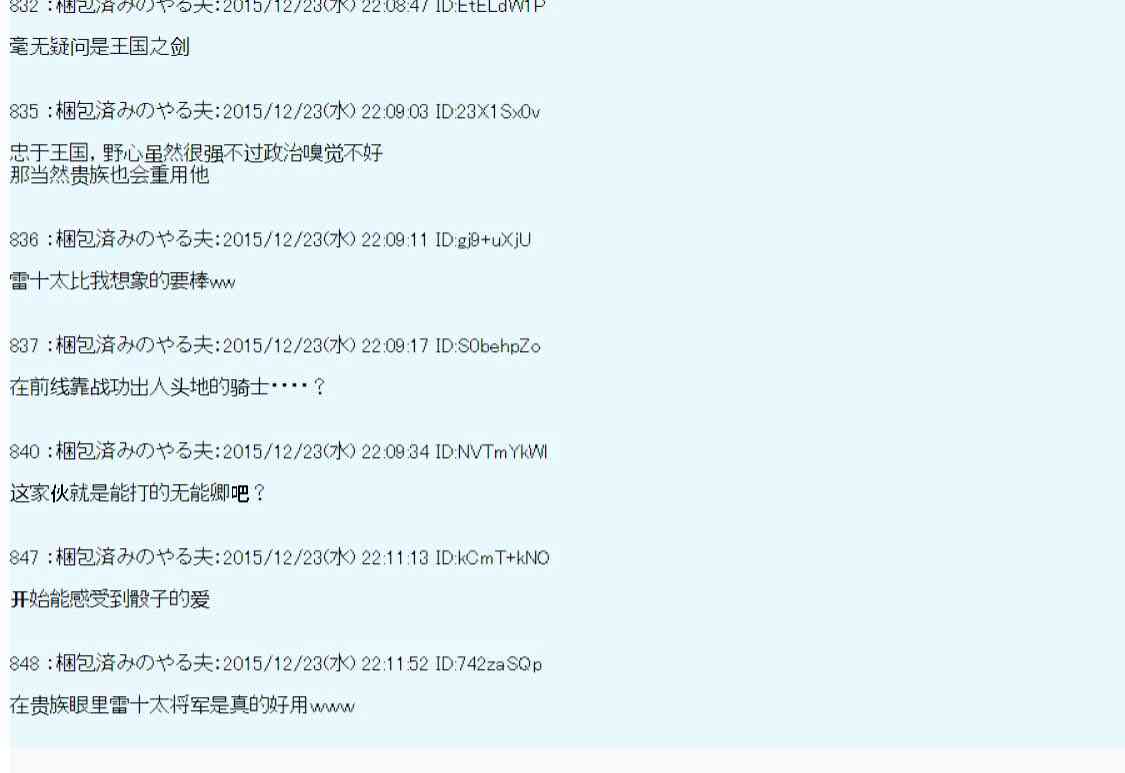Viewport: 1125px width, 773px height.
Task: Click comment 这家伙就是能打的无能卿吧
Action: [x=138, y=493]
